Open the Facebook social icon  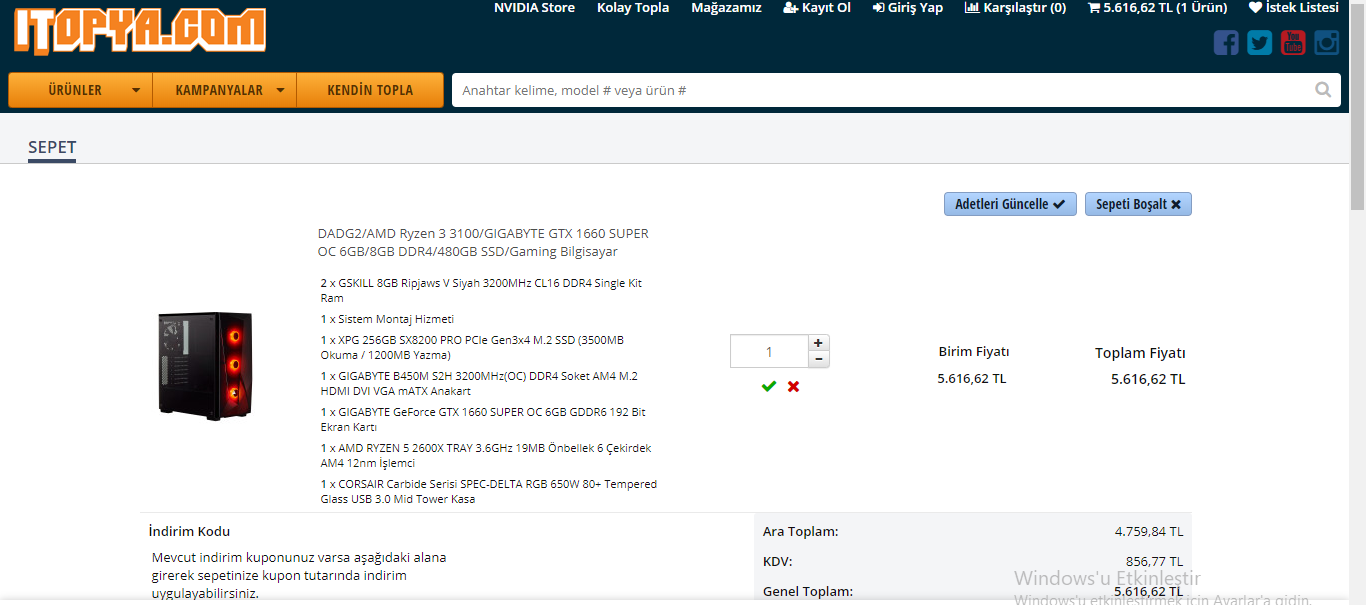pos(1226,43)
